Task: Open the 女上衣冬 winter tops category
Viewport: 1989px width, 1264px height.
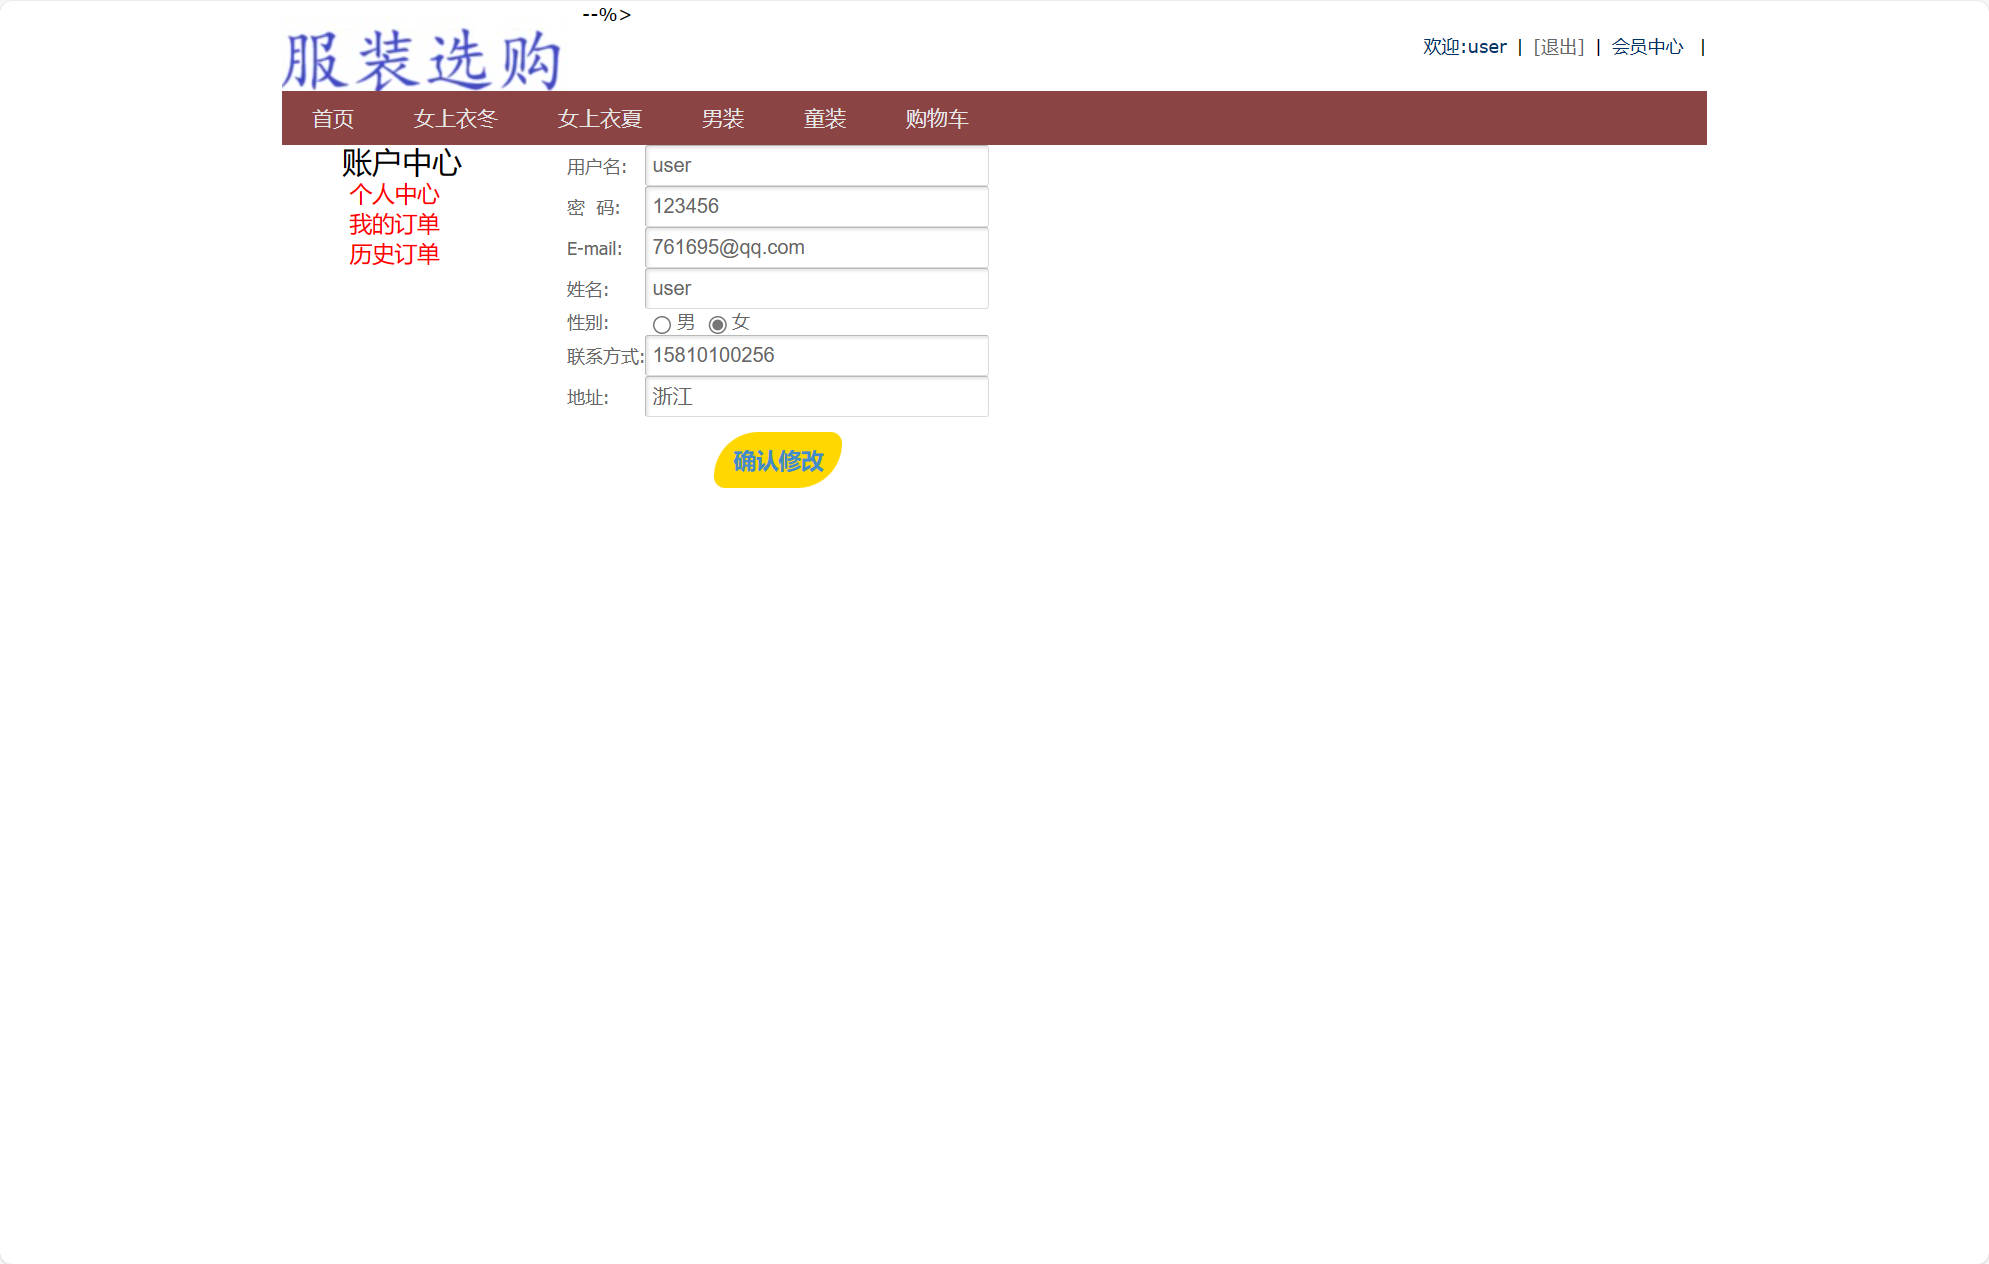Action: [x=456, y=118]
